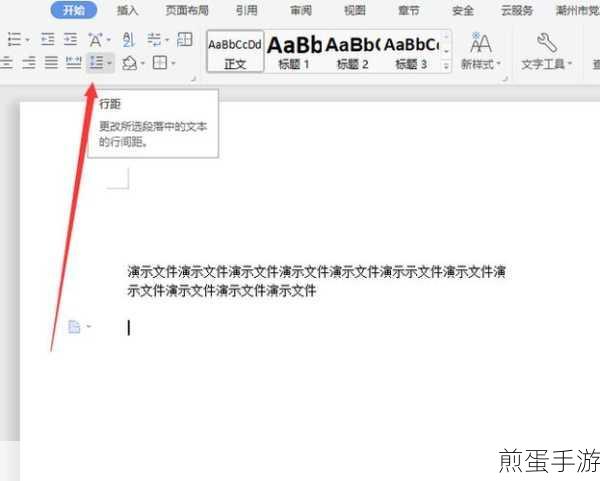Click the borders icon
The image size is (600, 481).
[x=160, y=62]
